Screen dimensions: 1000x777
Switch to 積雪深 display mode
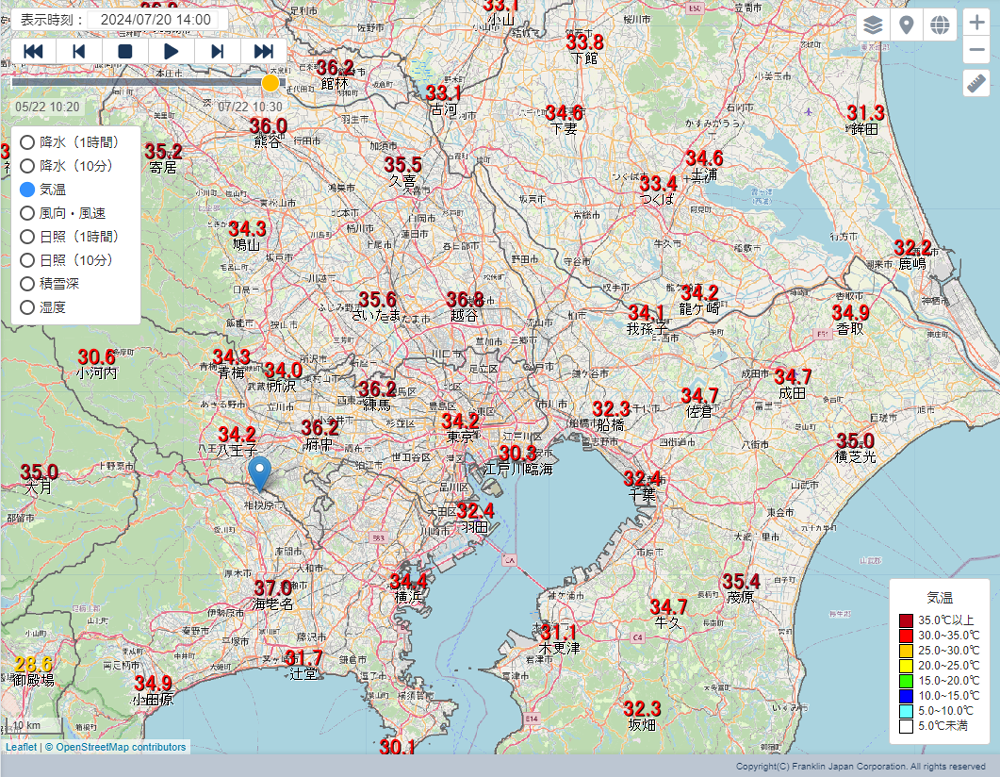(28, 284)
